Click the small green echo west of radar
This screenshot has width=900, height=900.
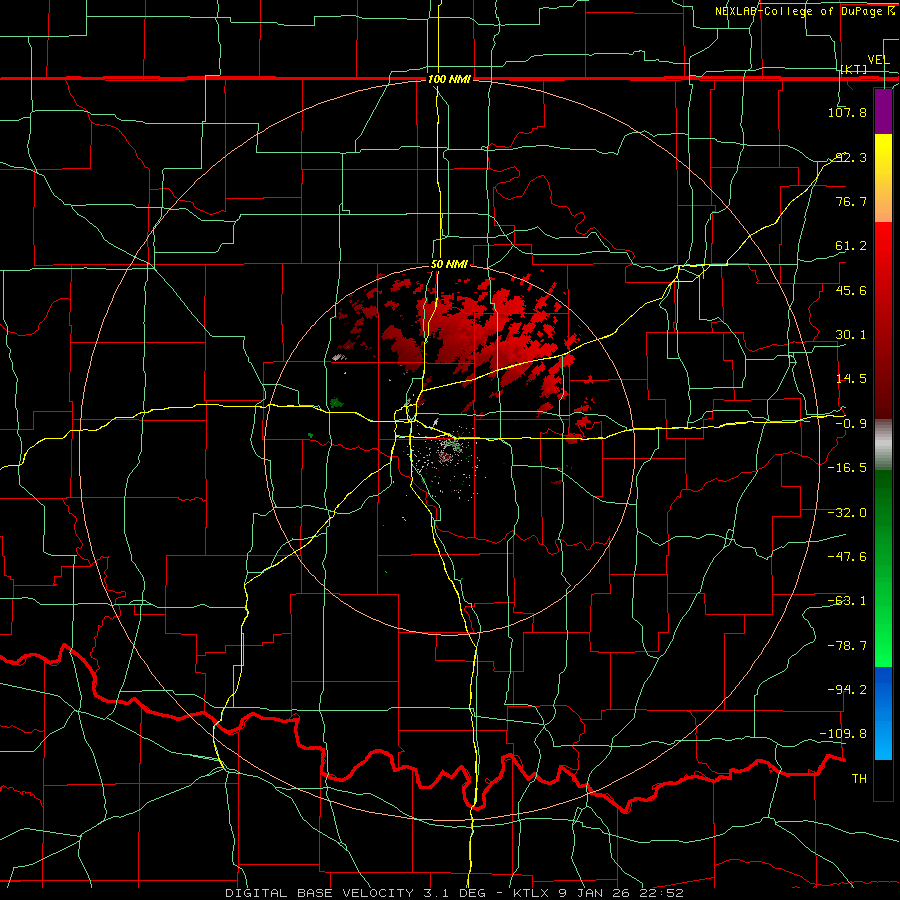[x=336, y=403]
